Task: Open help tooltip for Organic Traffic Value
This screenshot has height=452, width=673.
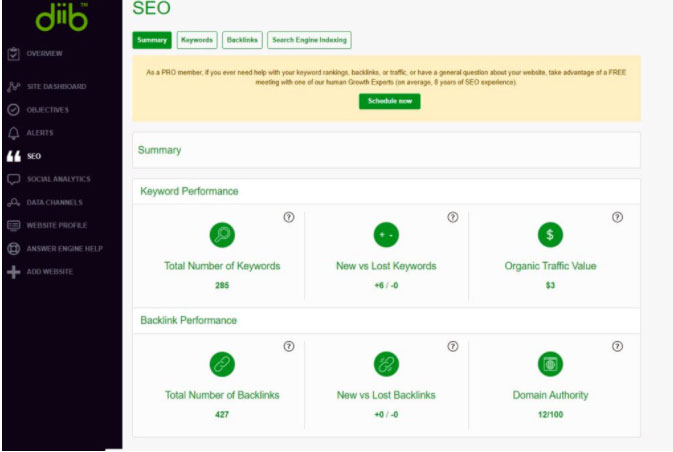Action: (x=617, y=217)
